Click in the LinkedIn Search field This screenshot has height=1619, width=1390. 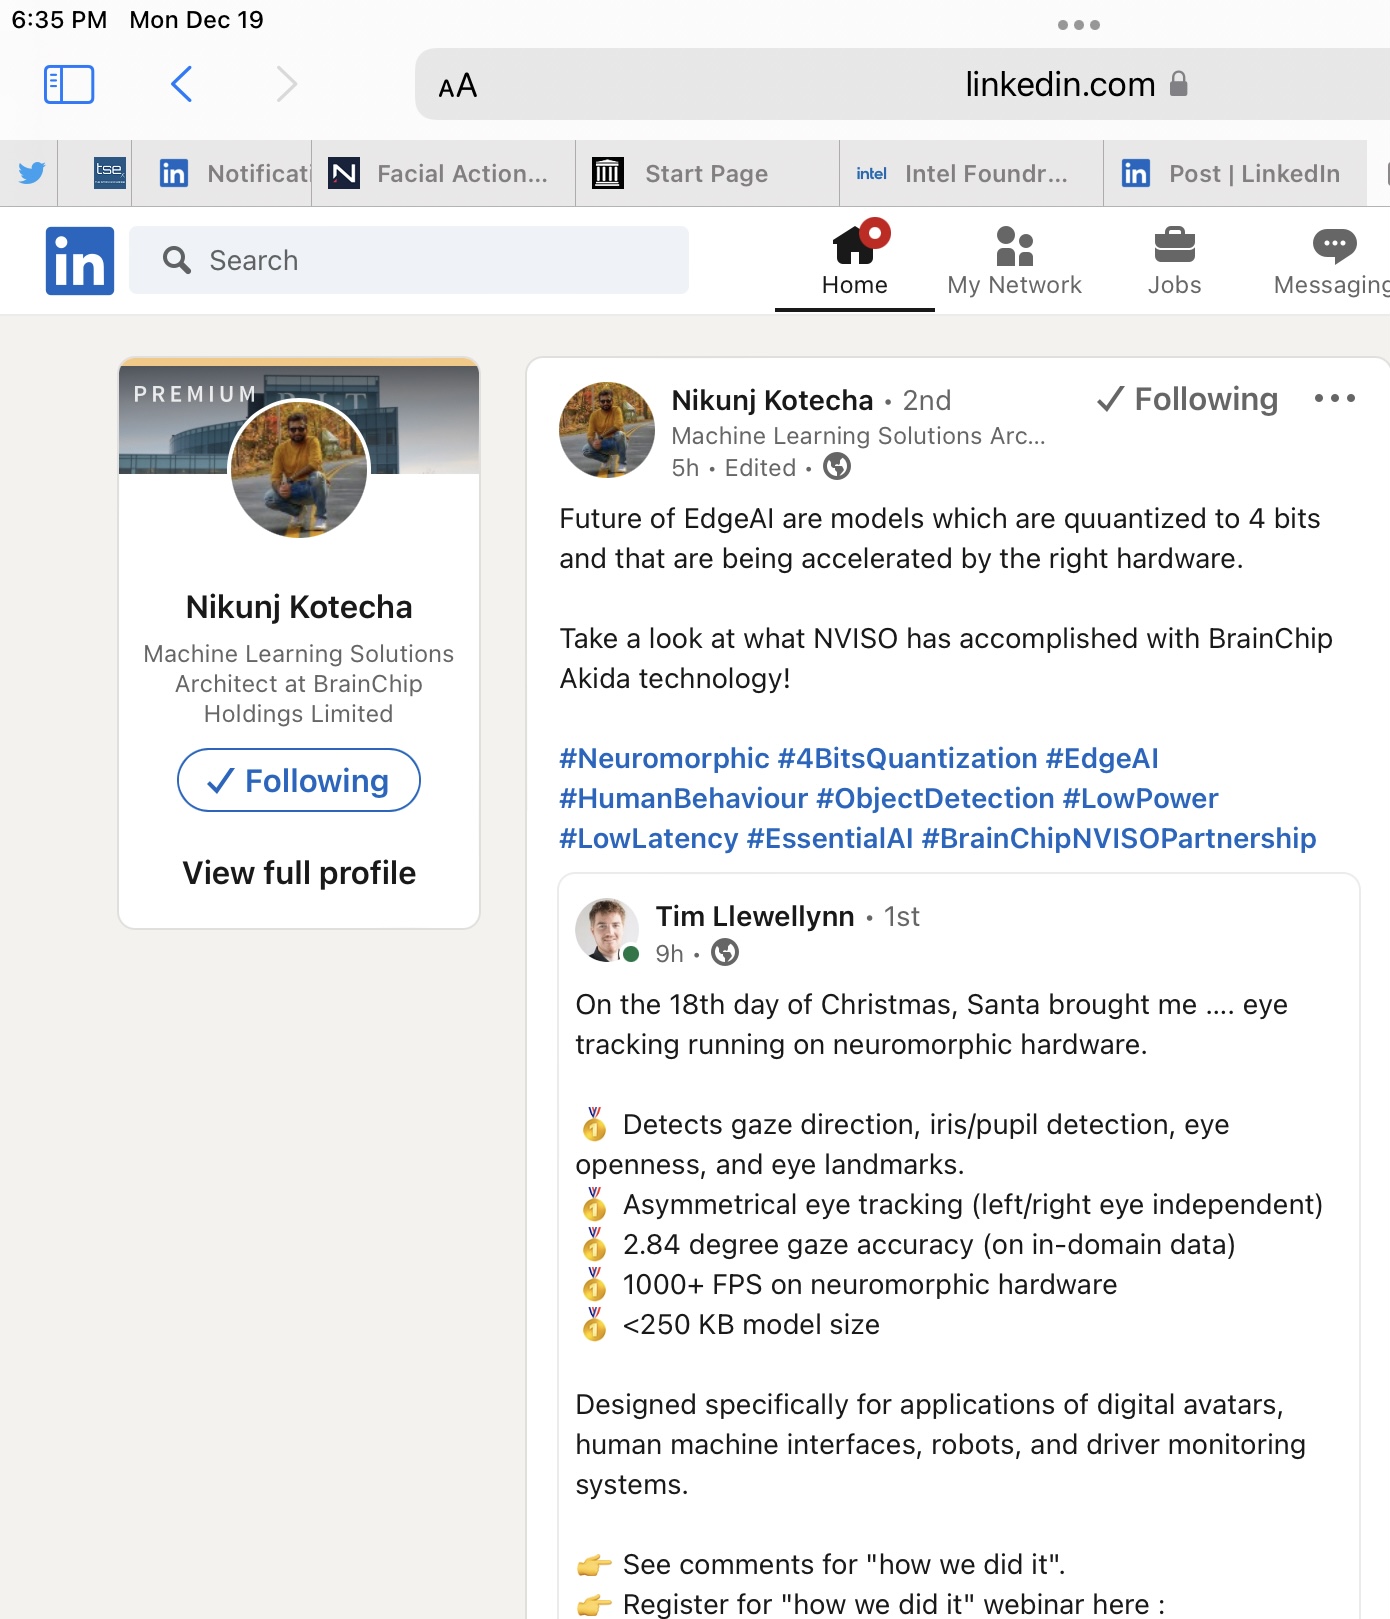410,260
